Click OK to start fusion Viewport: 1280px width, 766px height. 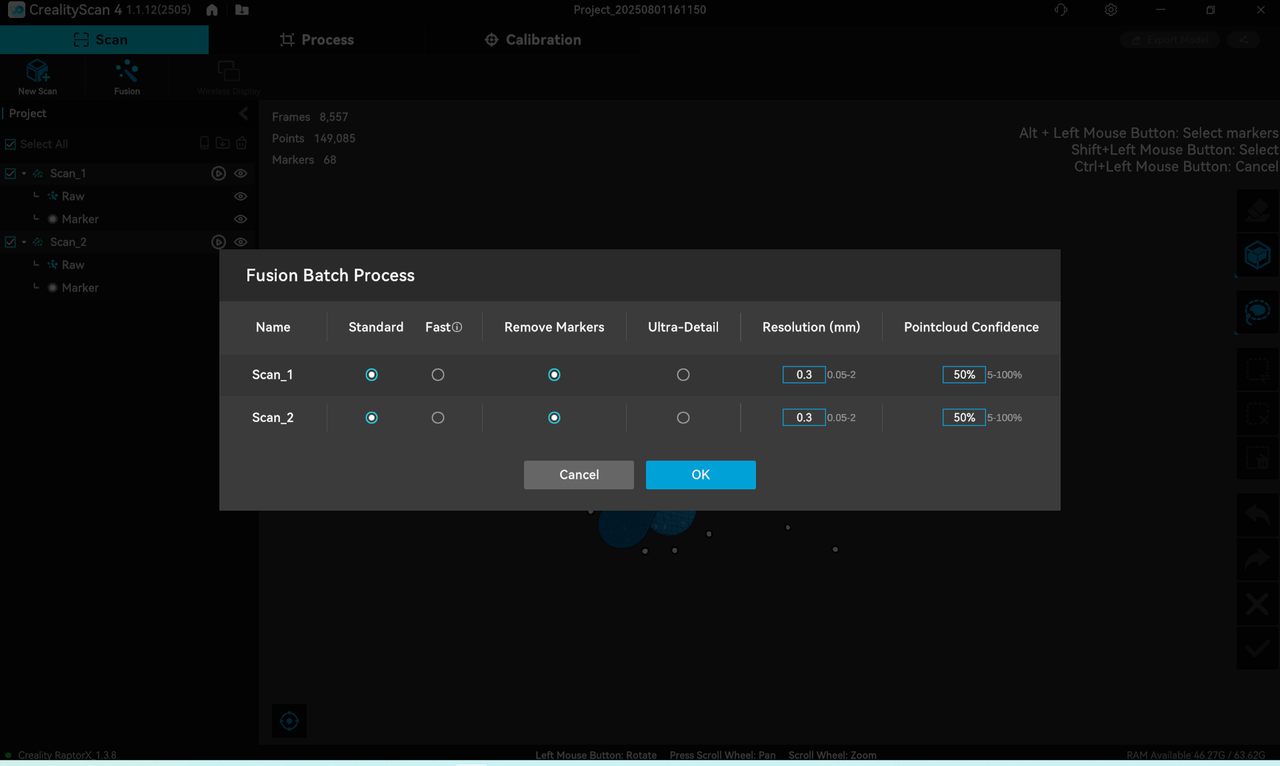click(700, 475)
